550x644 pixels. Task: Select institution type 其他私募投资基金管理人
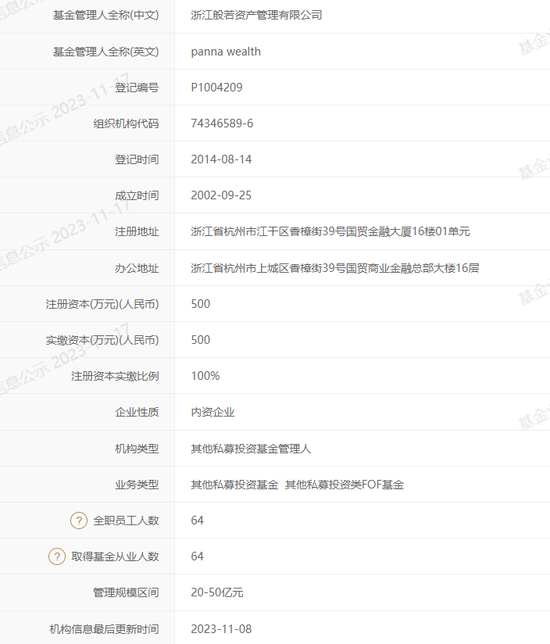[251, 449]
